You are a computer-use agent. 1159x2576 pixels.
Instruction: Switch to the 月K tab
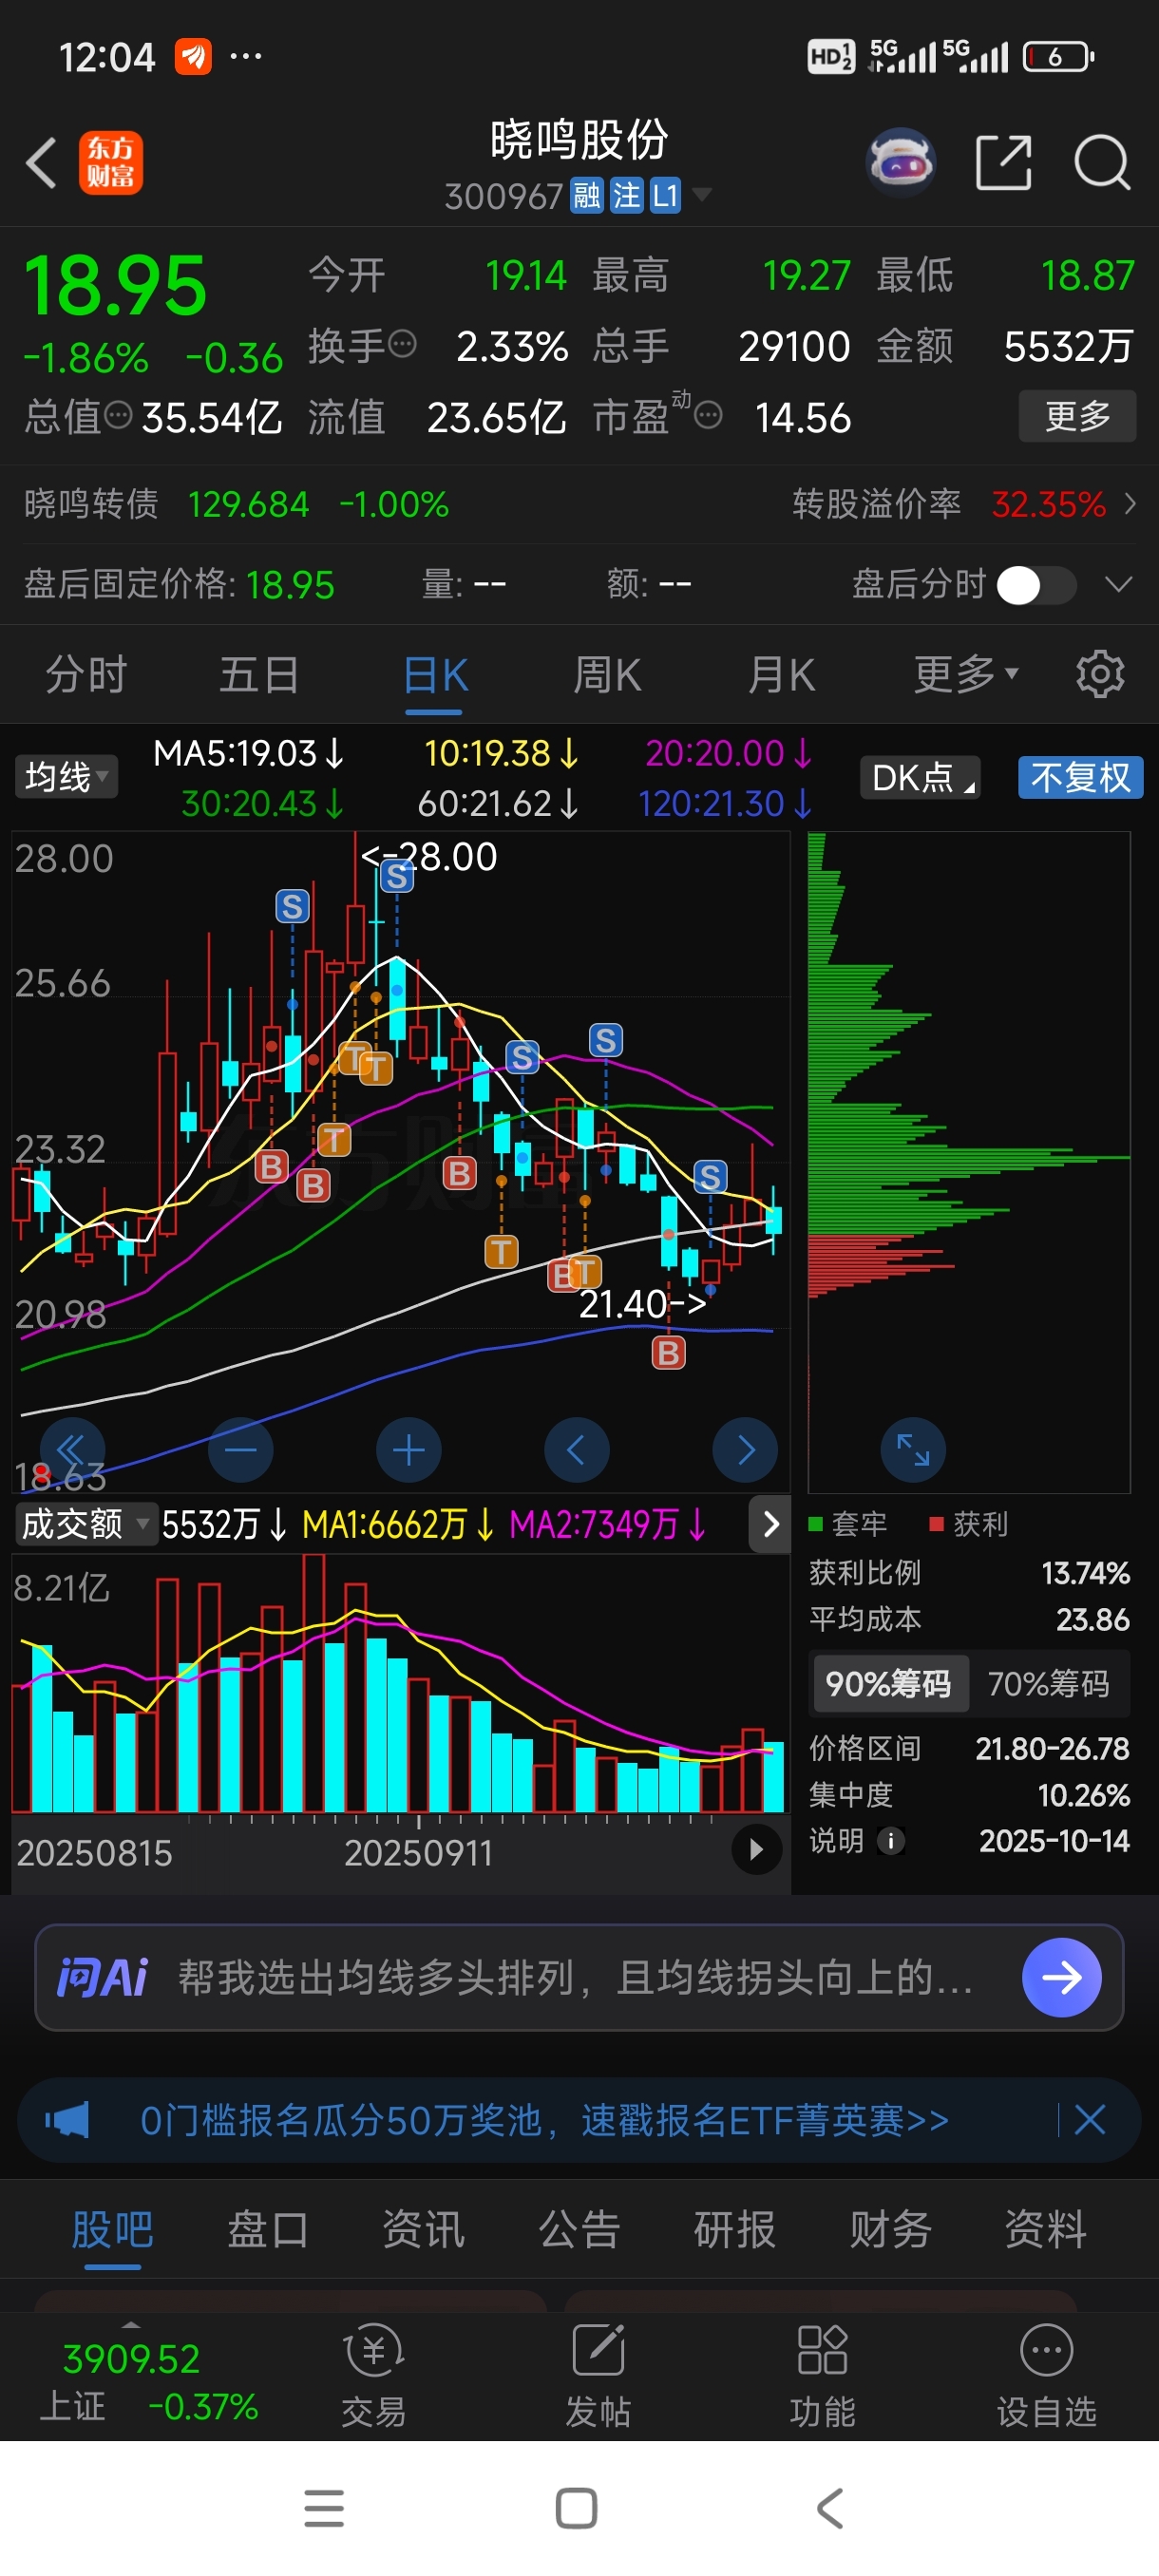[x=781, y=674]
